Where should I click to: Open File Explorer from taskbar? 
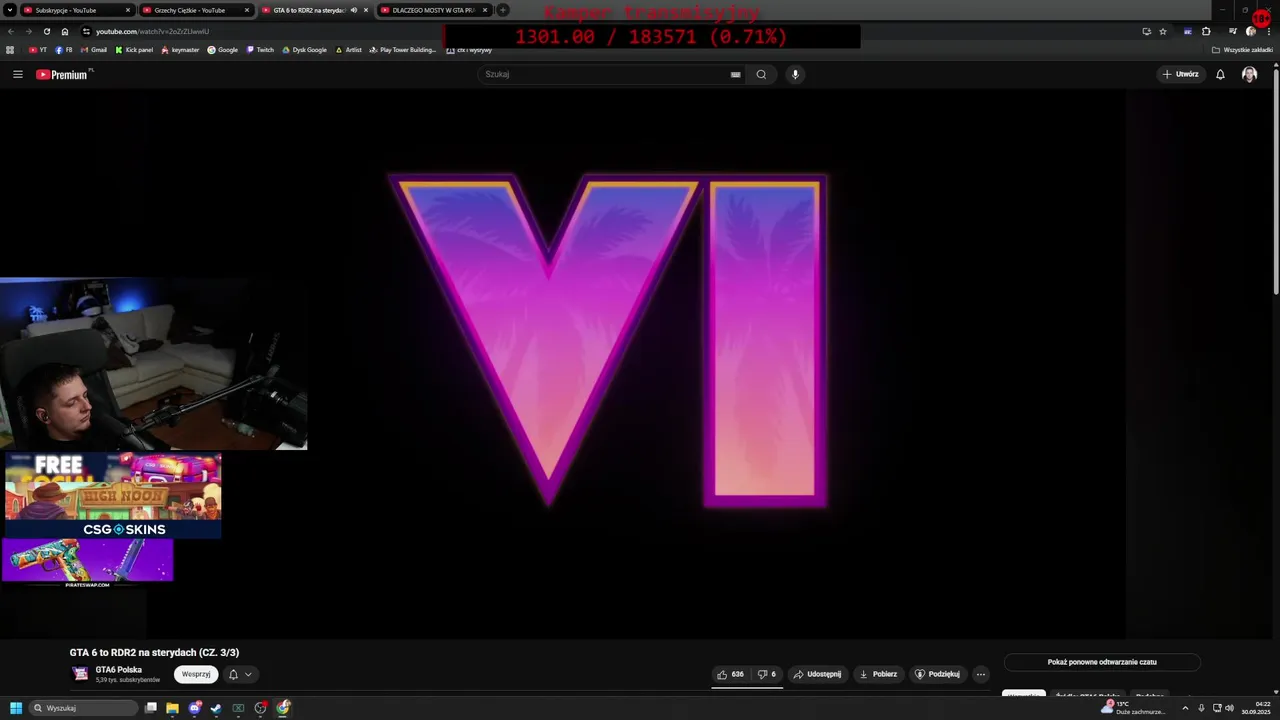click(172, 708)
